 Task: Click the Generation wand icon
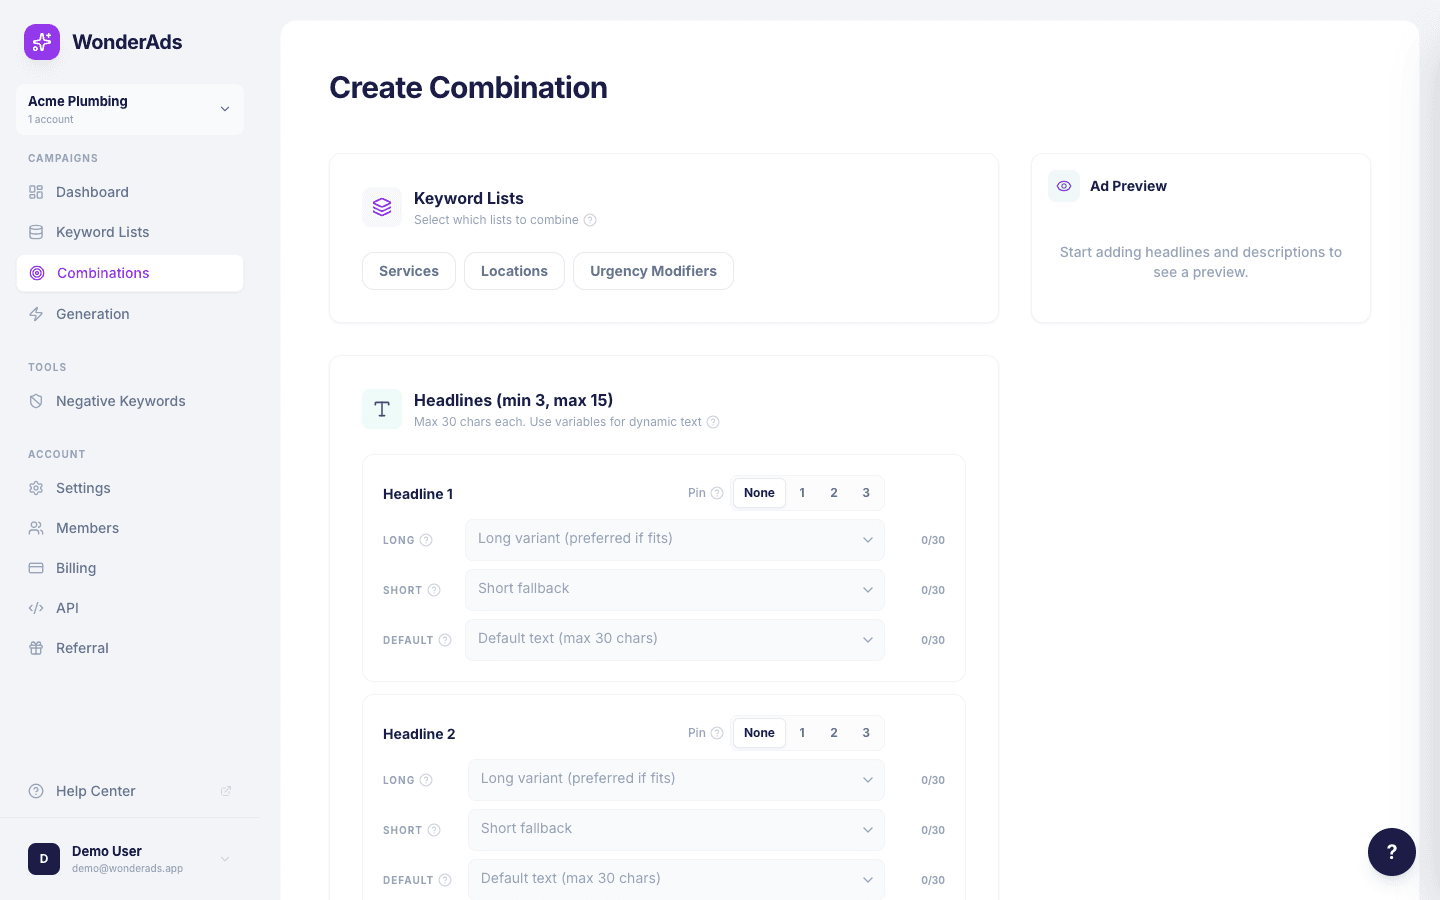point(35,313)
